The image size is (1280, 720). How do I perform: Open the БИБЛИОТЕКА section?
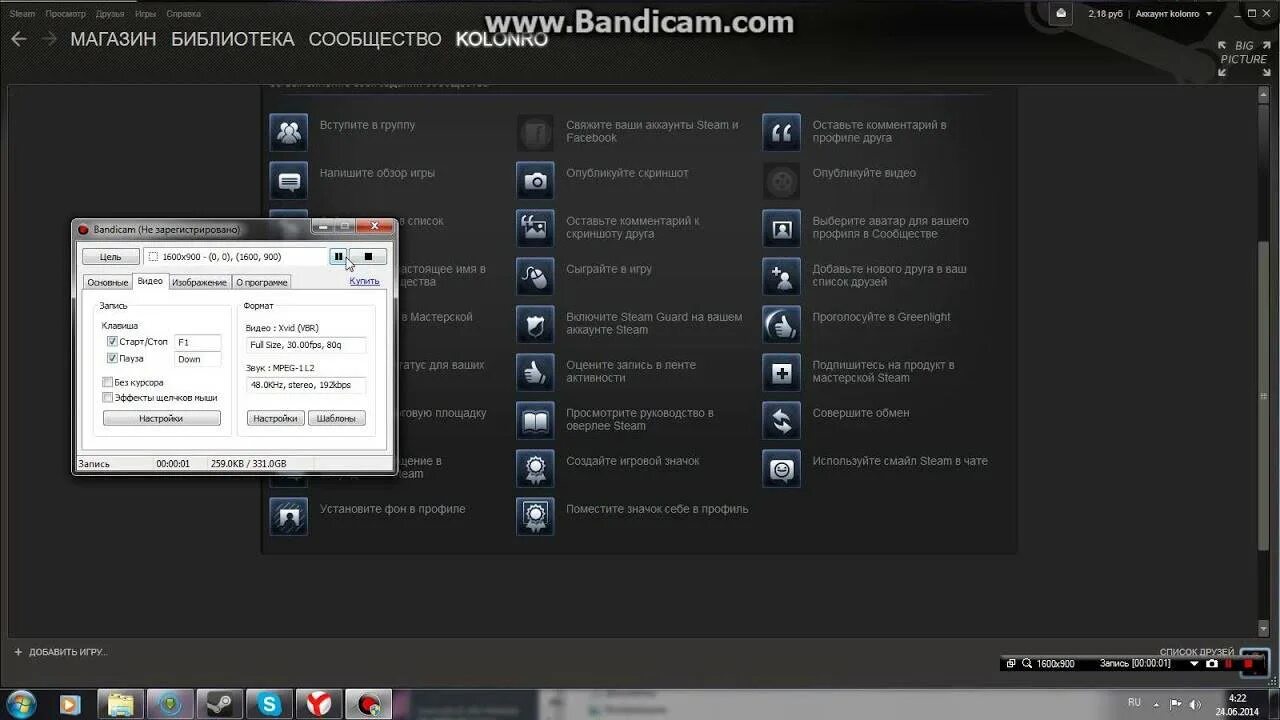click(232, 39)
